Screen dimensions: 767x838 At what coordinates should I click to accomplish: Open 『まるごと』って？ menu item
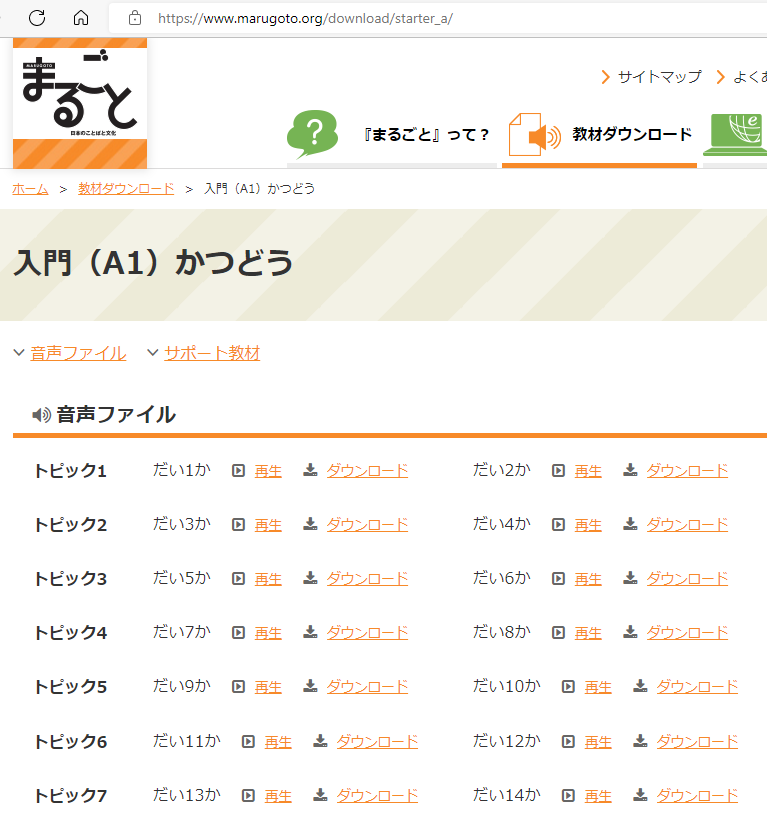click(426, 134)
